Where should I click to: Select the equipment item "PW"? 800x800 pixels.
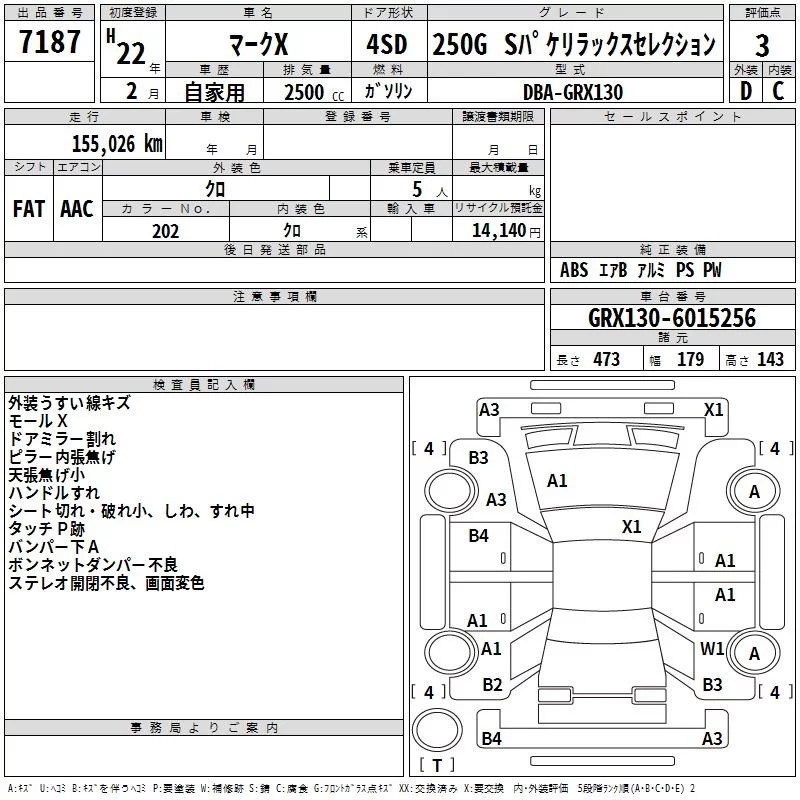point(712,270)
